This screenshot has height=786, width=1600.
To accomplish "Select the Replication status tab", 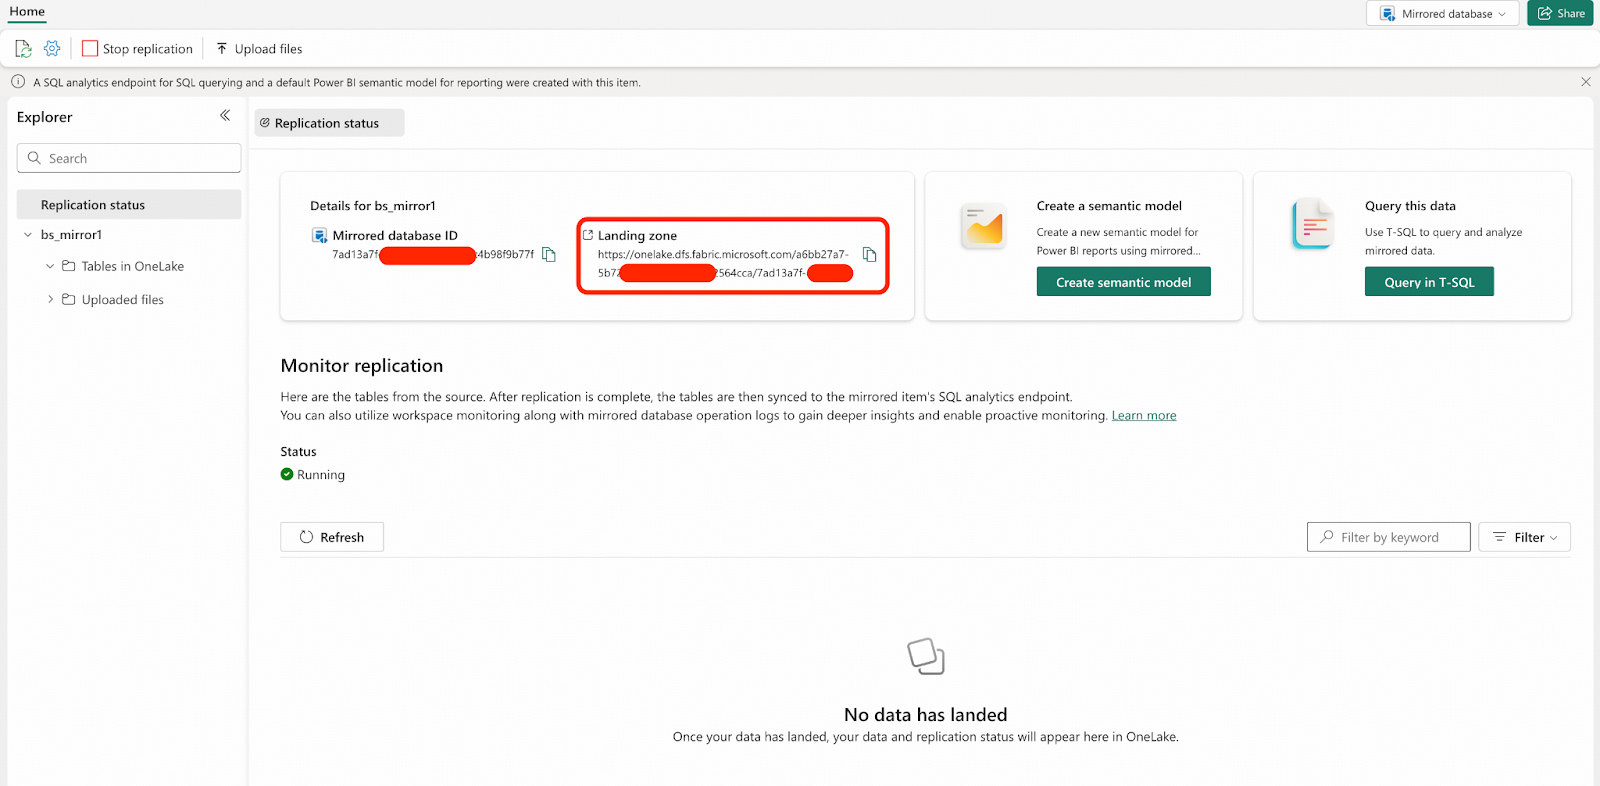I will click(328, 123).
